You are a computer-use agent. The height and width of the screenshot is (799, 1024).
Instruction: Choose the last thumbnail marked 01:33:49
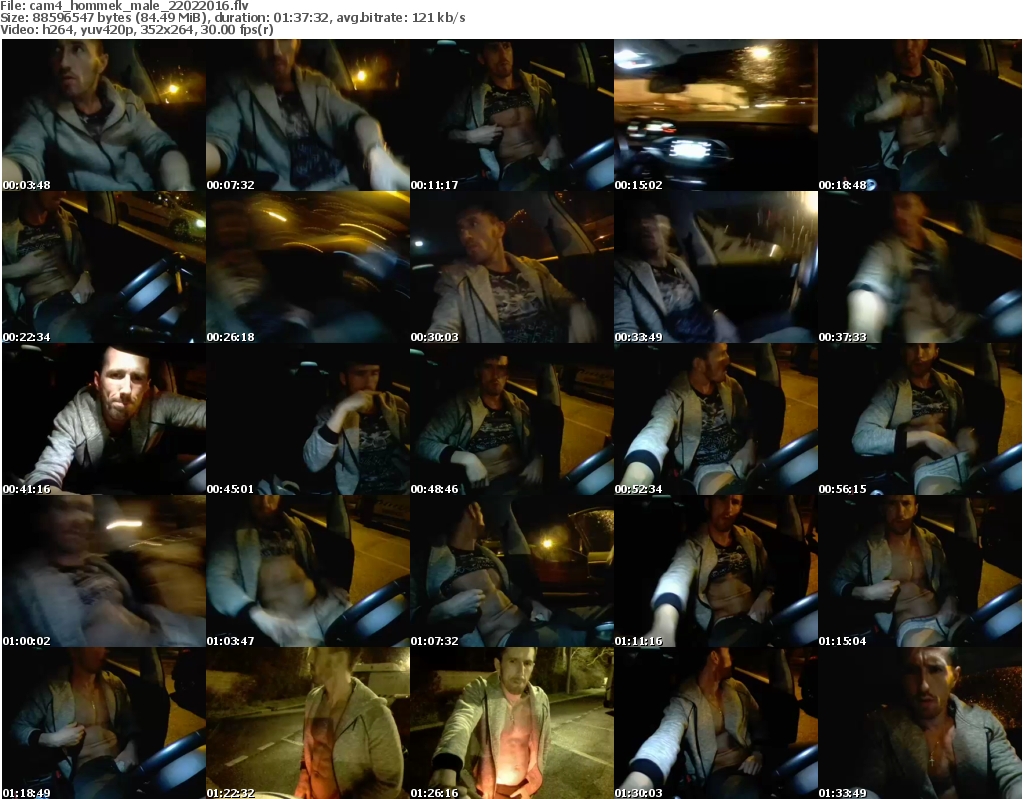point(920,723)
